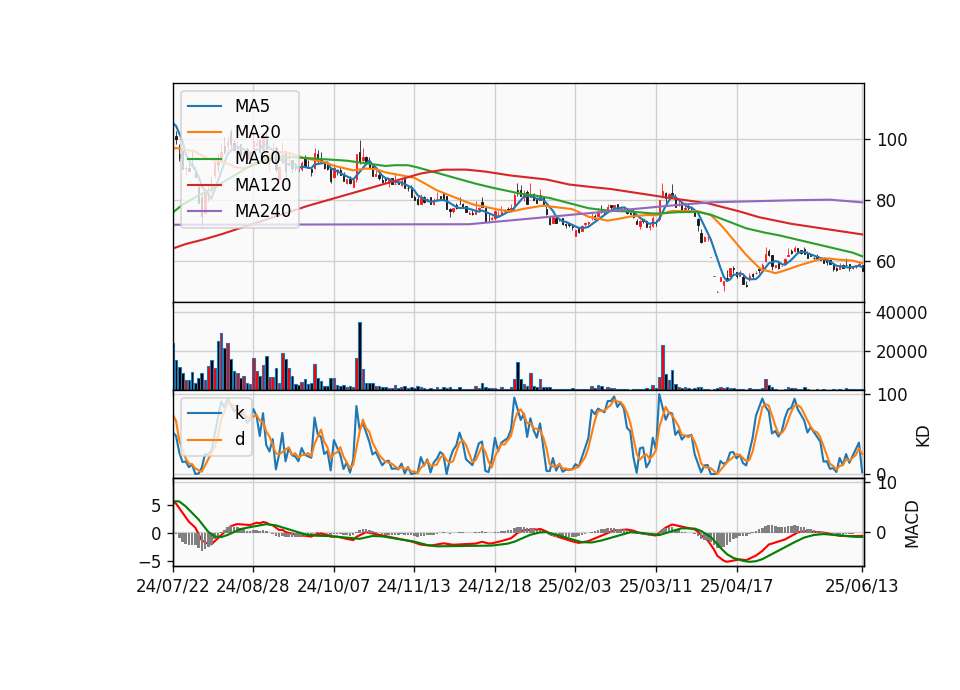This screenshot has height=690, width=960.
Task: Click the d legend label in KD panel
Action: pyautogui.click(x=240, y=439)
